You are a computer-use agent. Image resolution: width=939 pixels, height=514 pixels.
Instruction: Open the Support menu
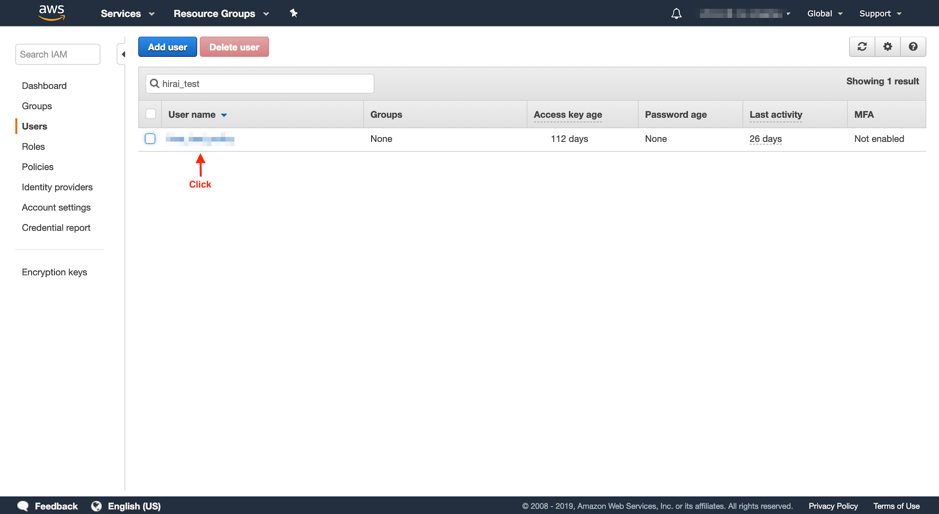tap(880, 14)
